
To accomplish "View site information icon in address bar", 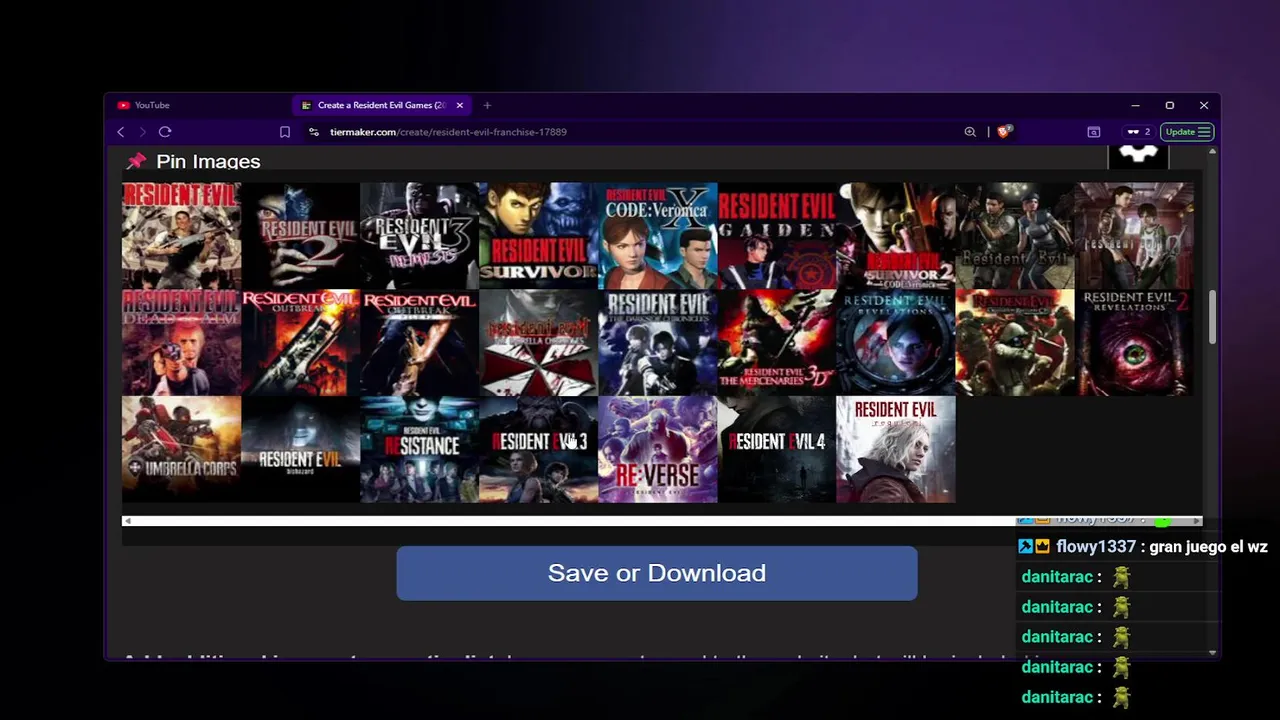I will pos(313,132).
